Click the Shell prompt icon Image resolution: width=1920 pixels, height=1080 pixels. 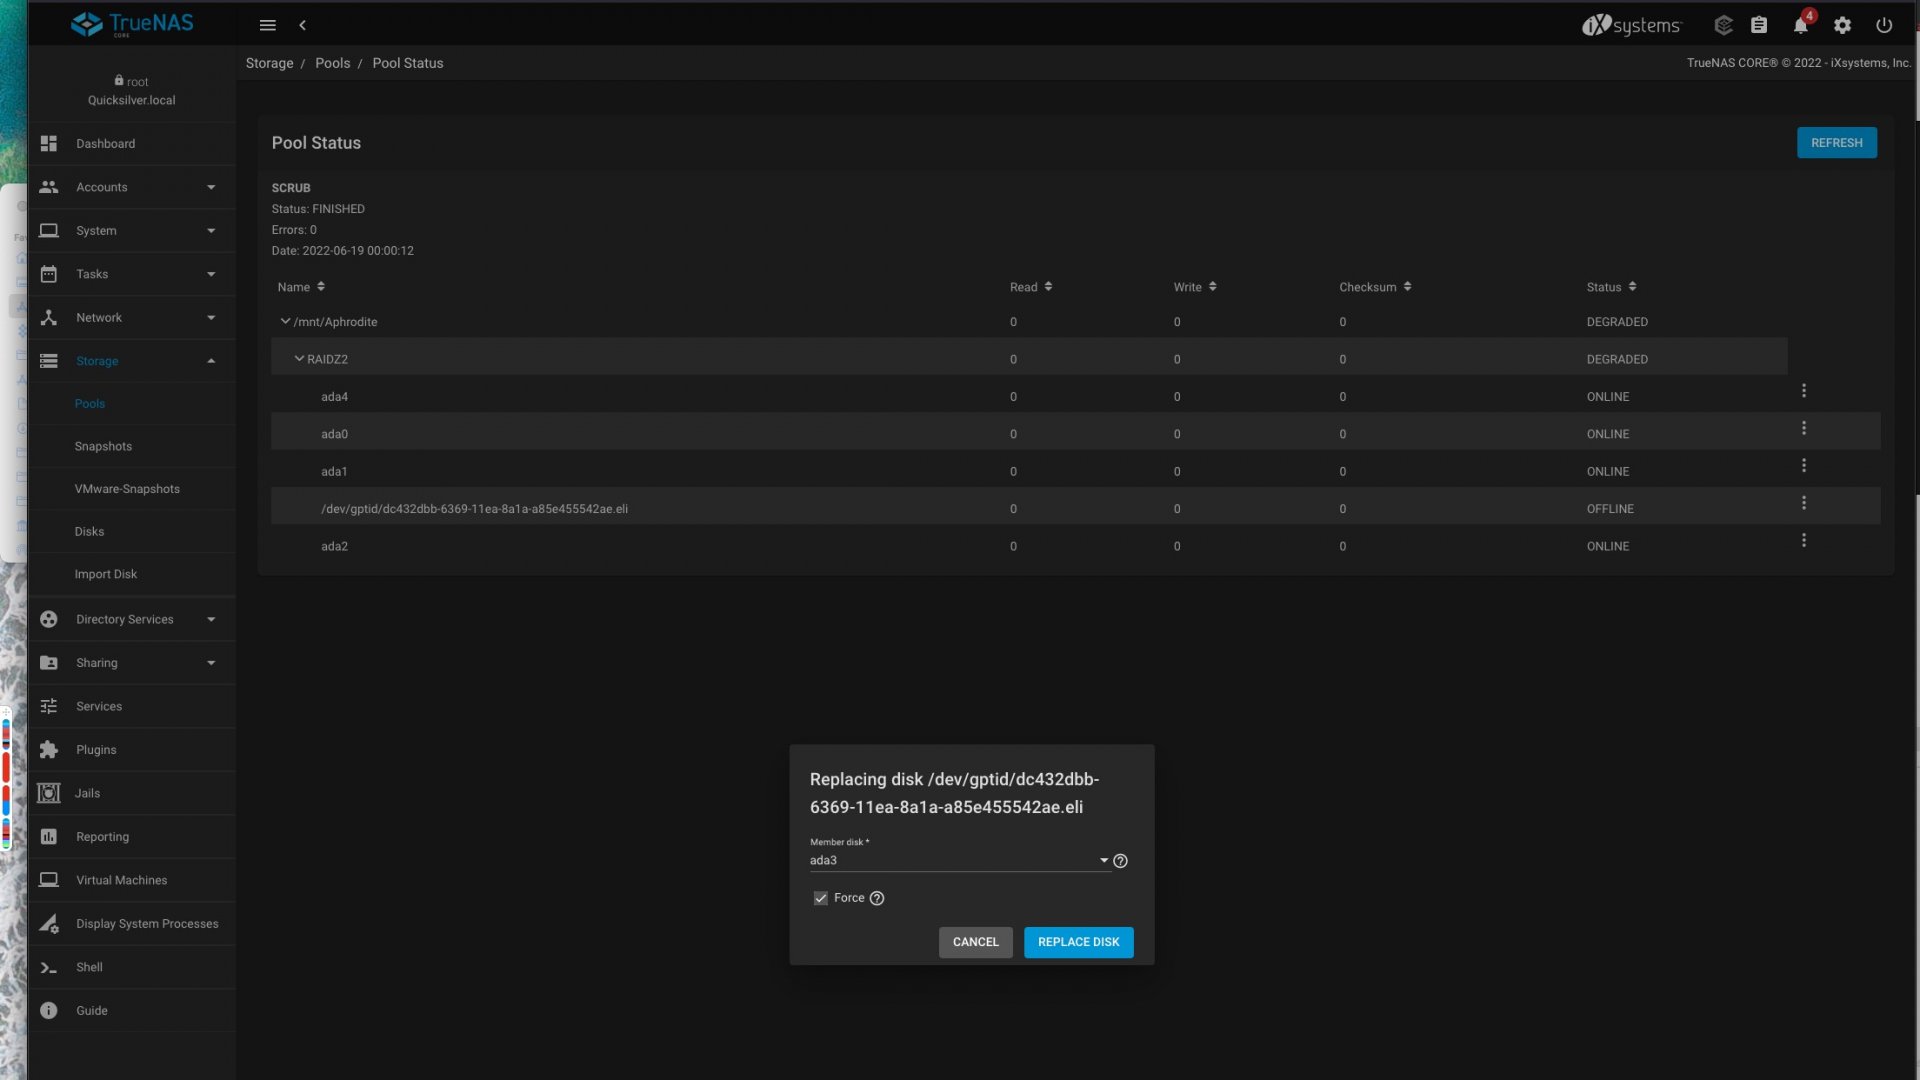pos(48,968)
